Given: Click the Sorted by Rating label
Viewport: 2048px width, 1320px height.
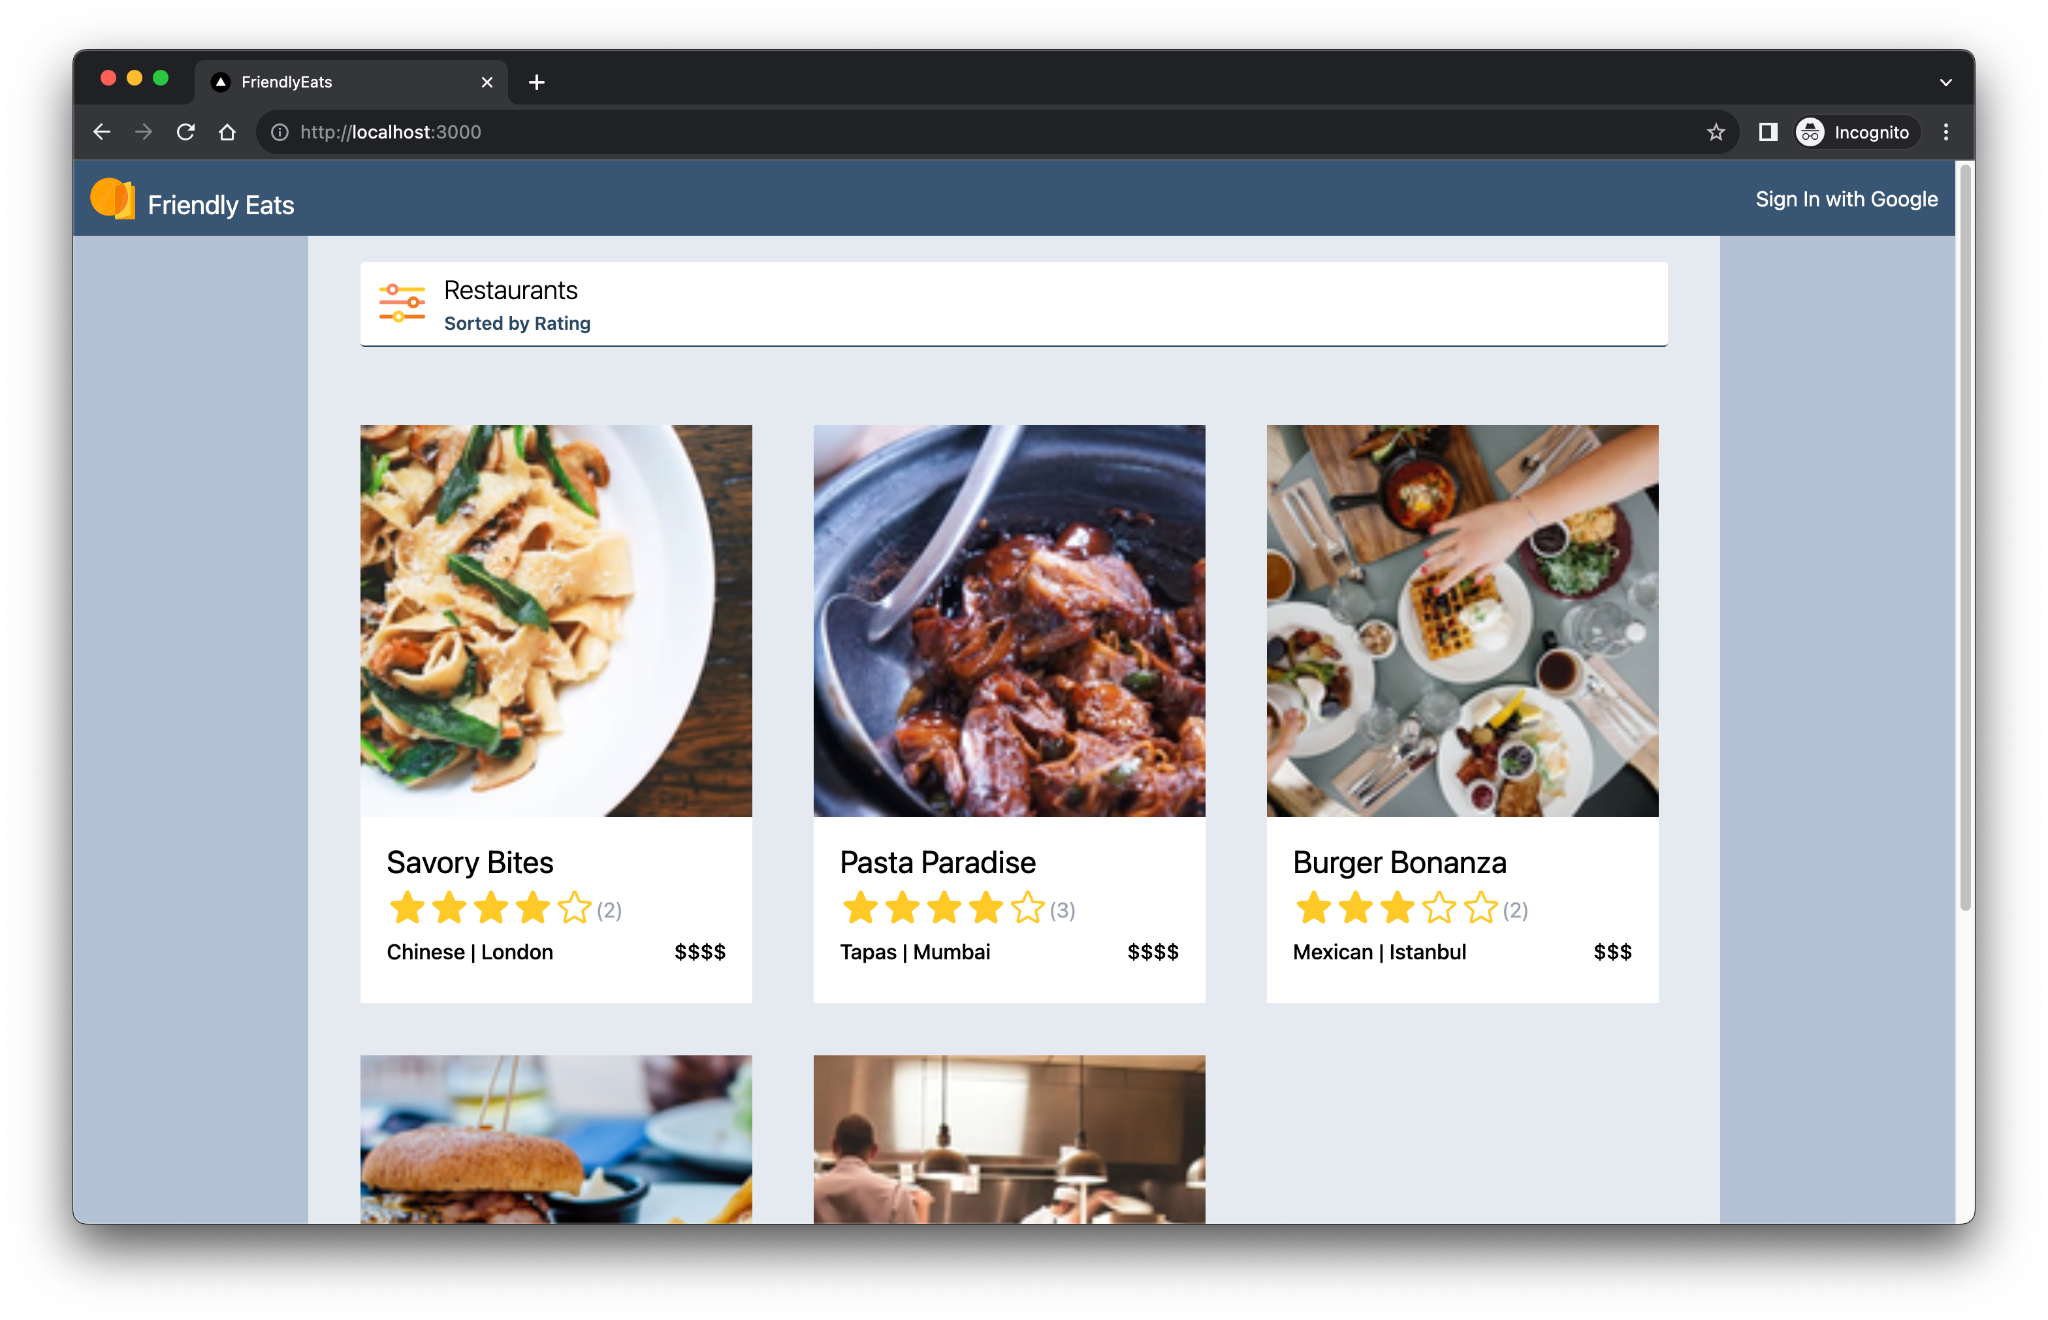Looking at the screenshot, I should coord(516,323).
